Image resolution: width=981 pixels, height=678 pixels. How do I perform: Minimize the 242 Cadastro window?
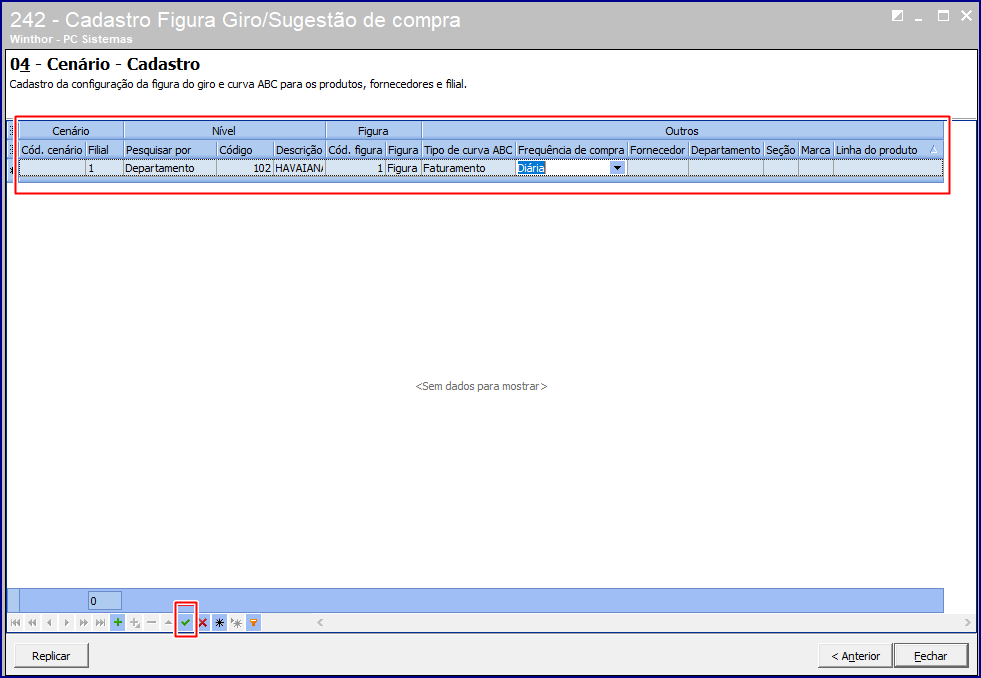click(919, 18)
